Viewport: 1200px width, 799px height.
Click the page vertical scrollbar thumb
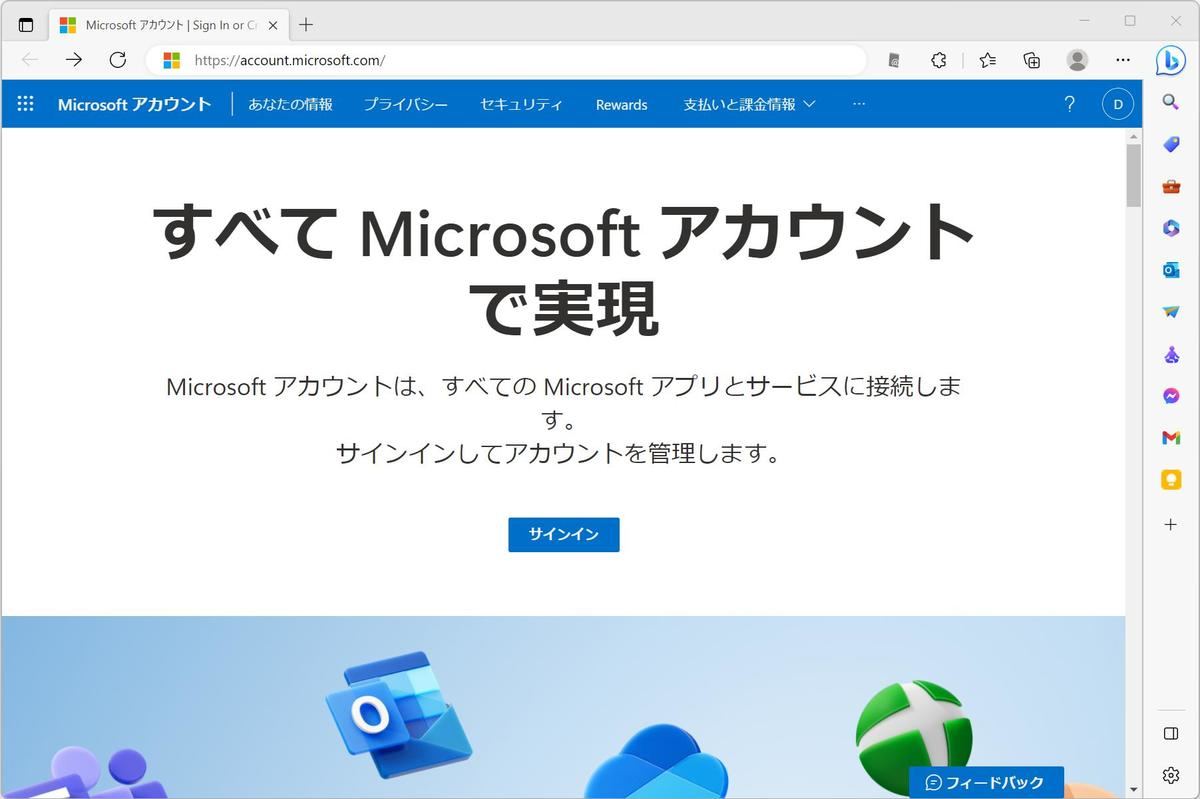coord(1133,175)
